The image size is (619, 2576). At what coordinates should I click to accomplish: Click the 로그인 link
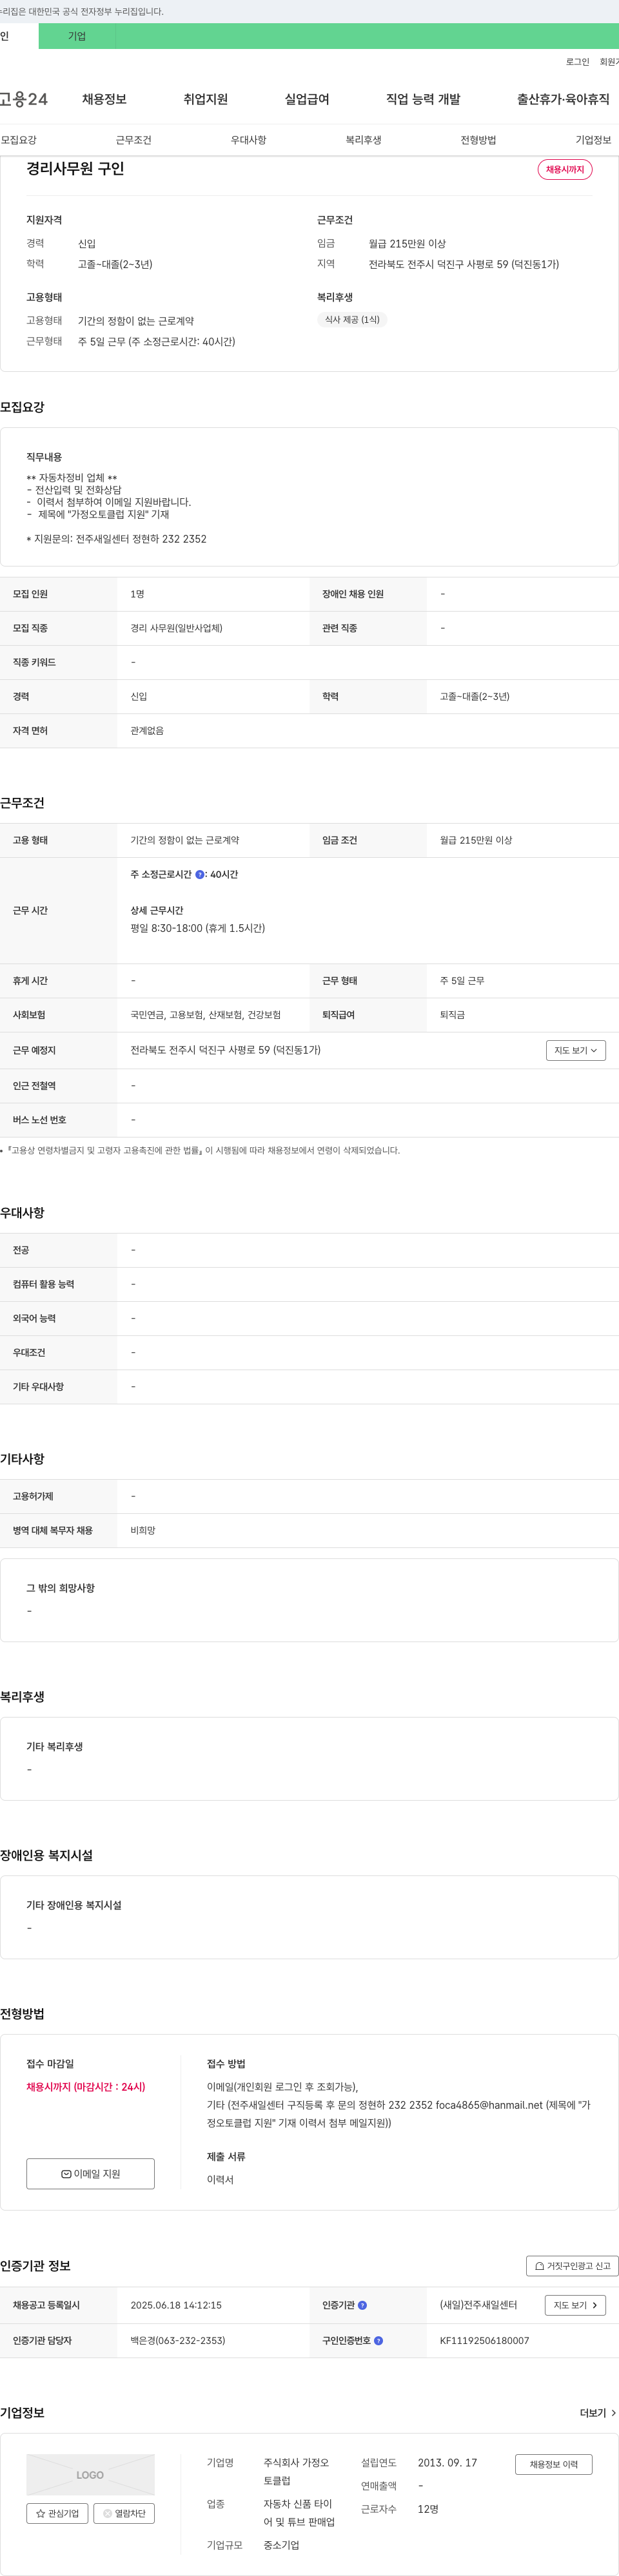(577, 62)
